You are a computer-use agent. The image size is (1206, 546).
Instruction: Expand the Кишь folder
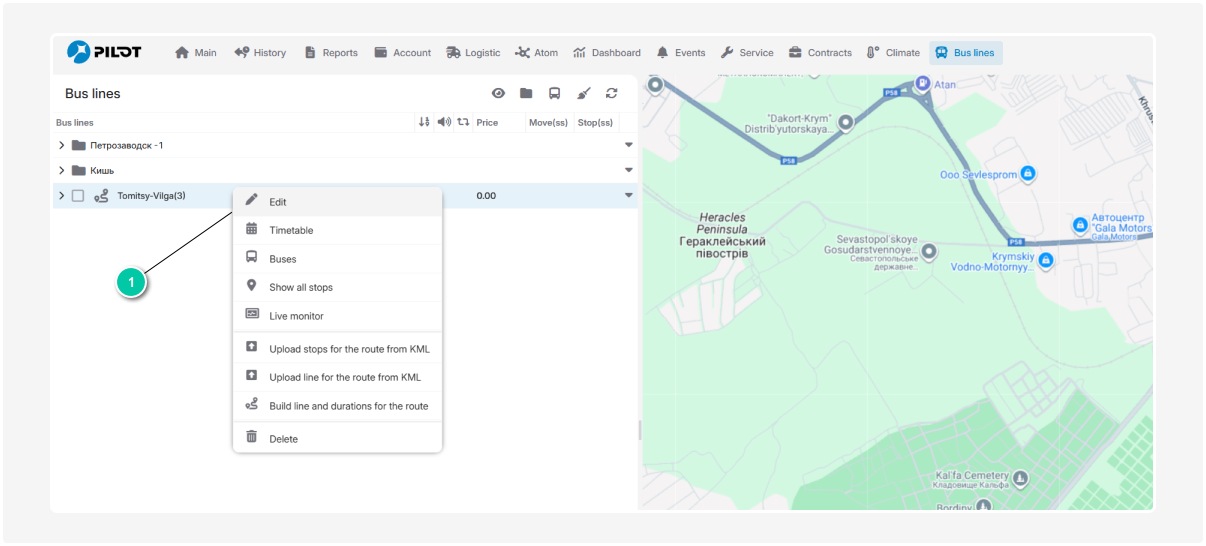(62, 170)
